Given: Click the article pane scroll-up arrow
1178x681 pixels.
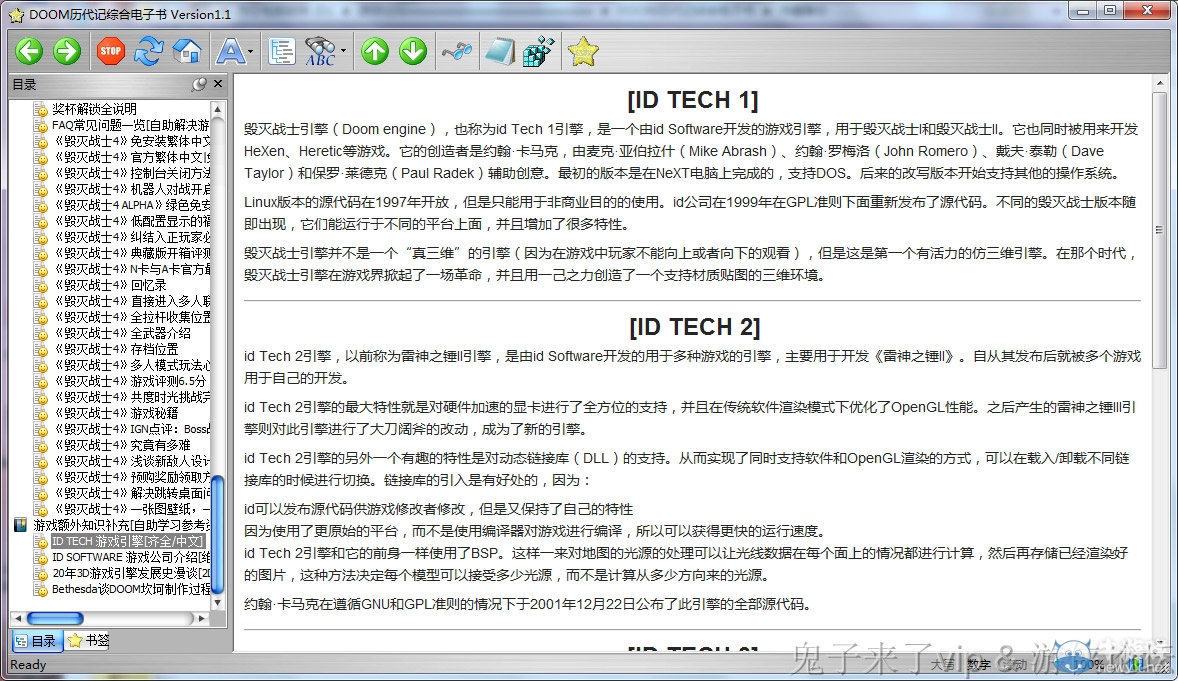Looking at the screenshot, I should point(1160,83).
